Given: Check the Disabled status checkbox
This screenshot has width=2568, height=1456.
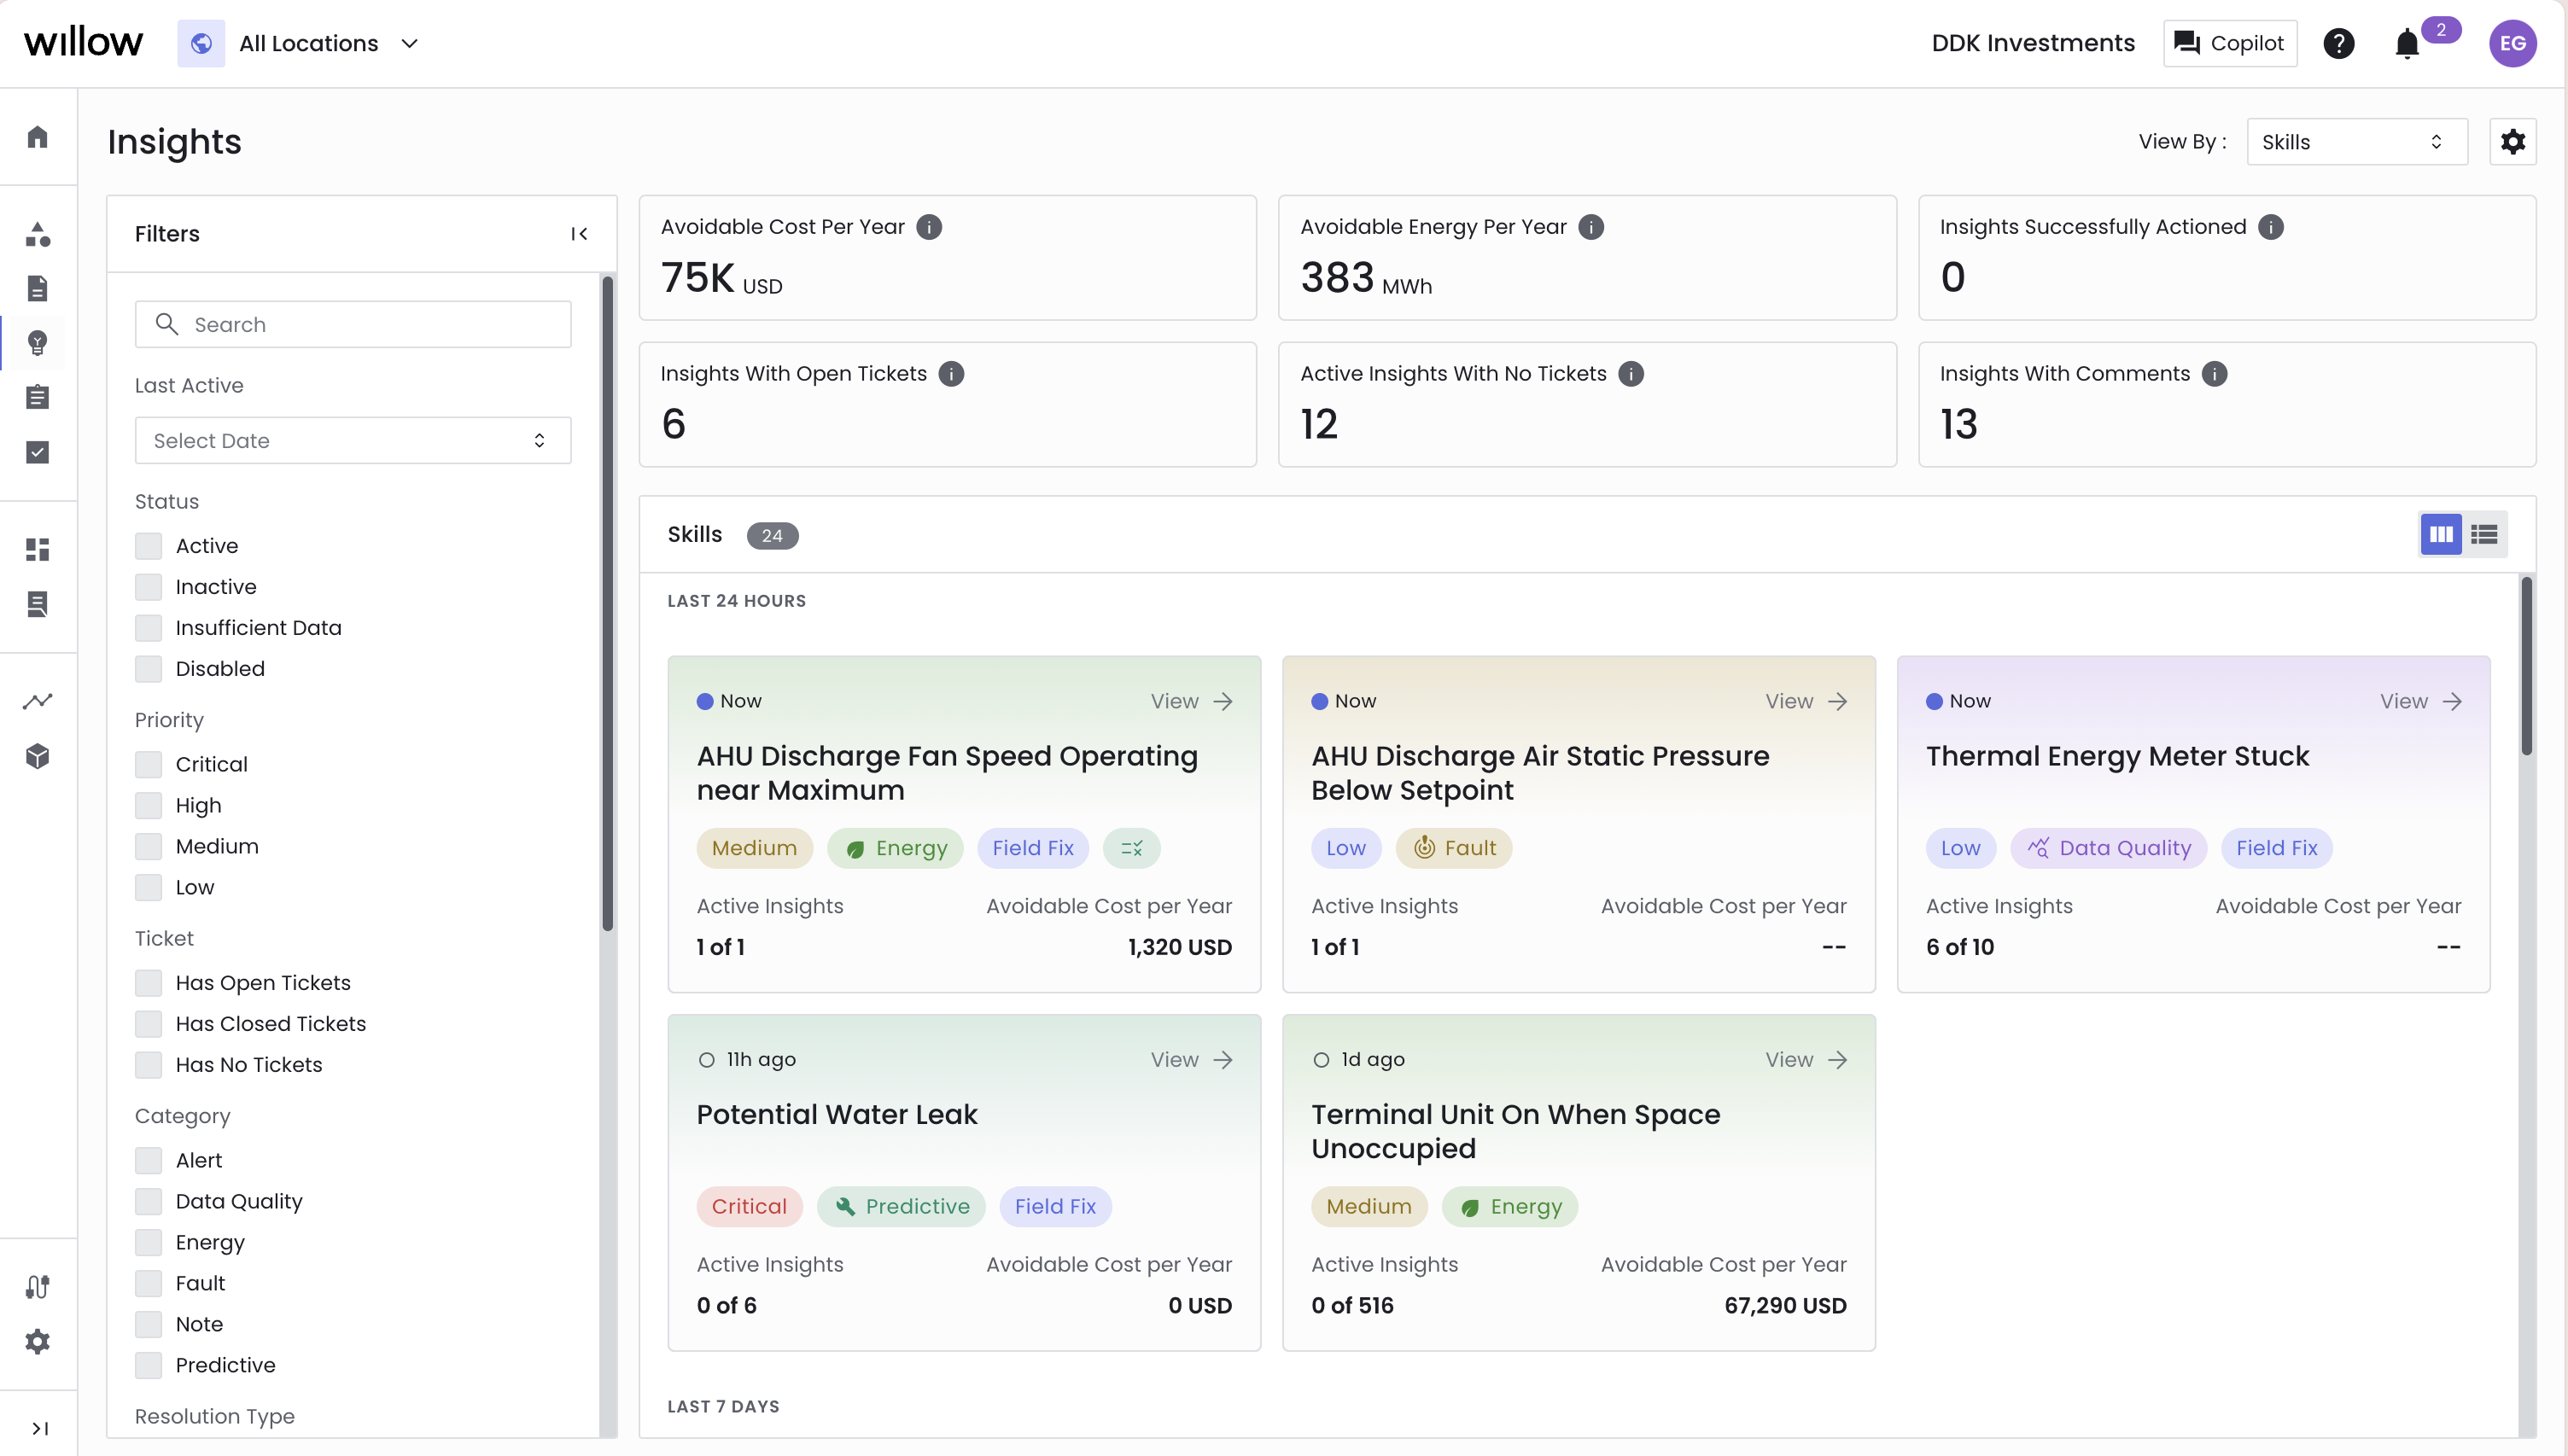Looking at the screenshot, I should click(148, 669).
